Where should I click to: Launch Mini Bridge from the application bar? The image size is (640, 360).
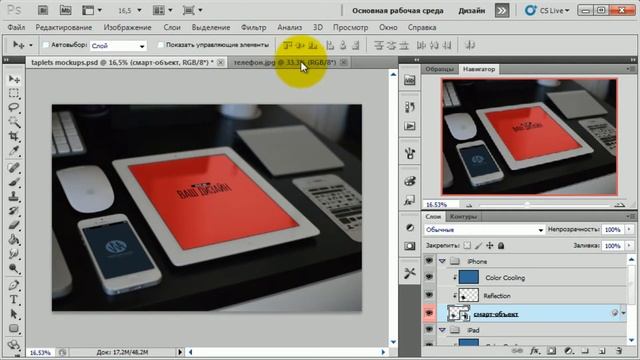coord(65,10)
